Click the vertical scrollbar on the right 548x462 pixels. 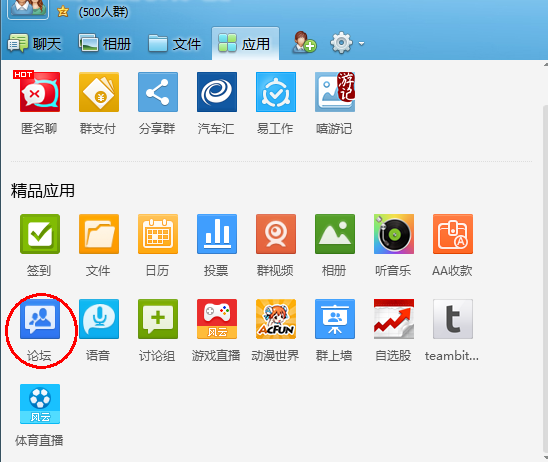point(545,280)
